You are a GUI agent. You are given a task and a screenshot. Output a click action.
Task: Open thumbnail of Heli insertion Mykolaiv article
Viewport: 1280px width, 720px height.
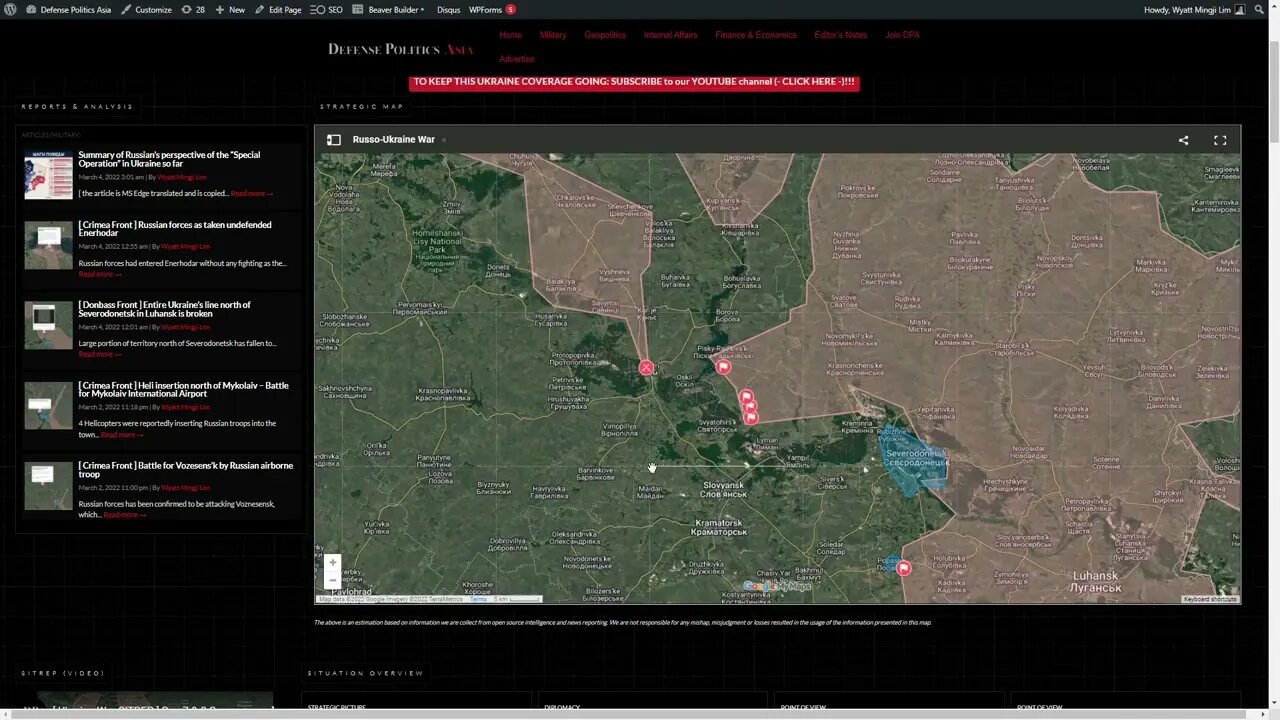tap(48, 405)
